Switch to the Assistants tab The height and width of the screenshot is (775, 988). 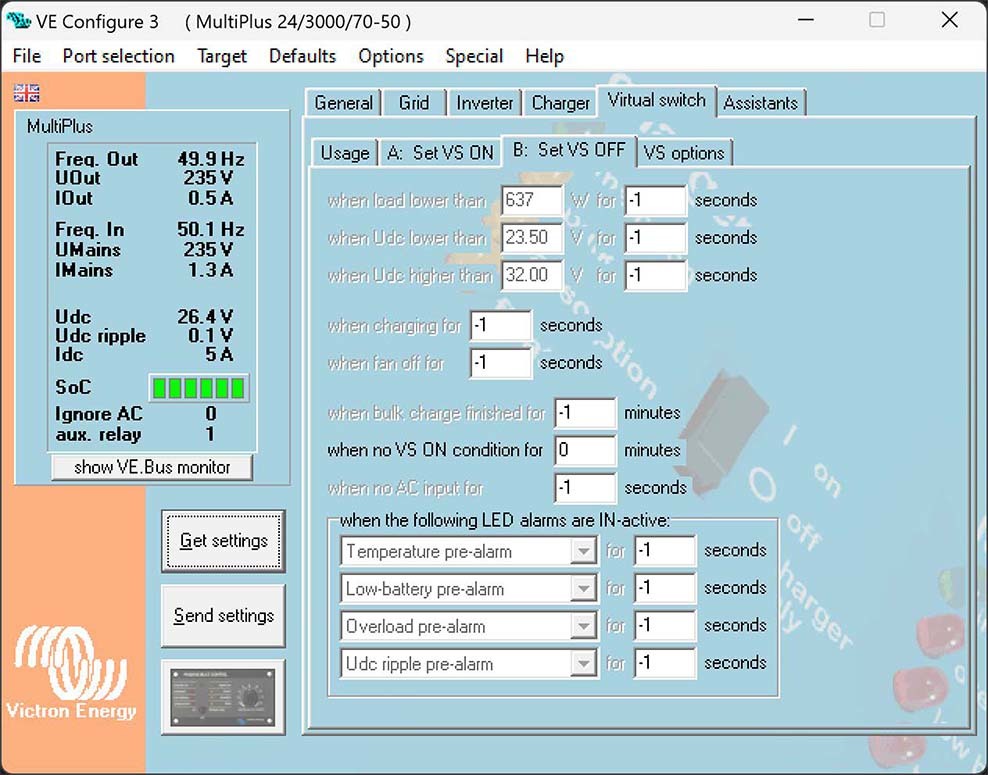(x=760, y=103)
